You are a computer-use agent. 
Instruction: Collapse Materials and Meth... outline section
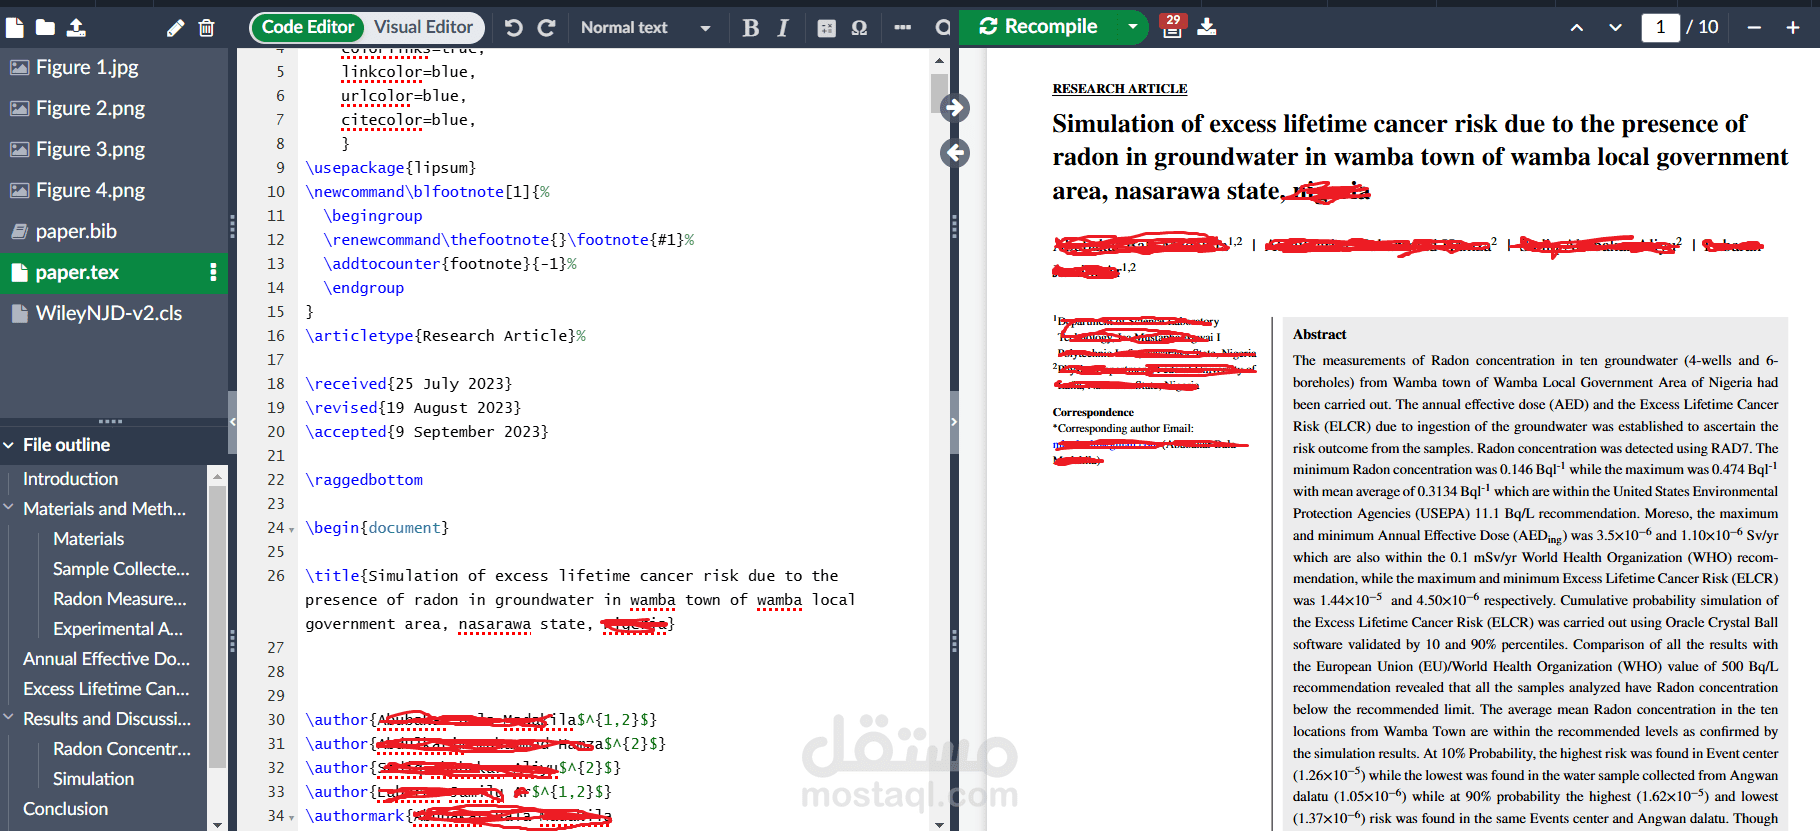point(8,508)
